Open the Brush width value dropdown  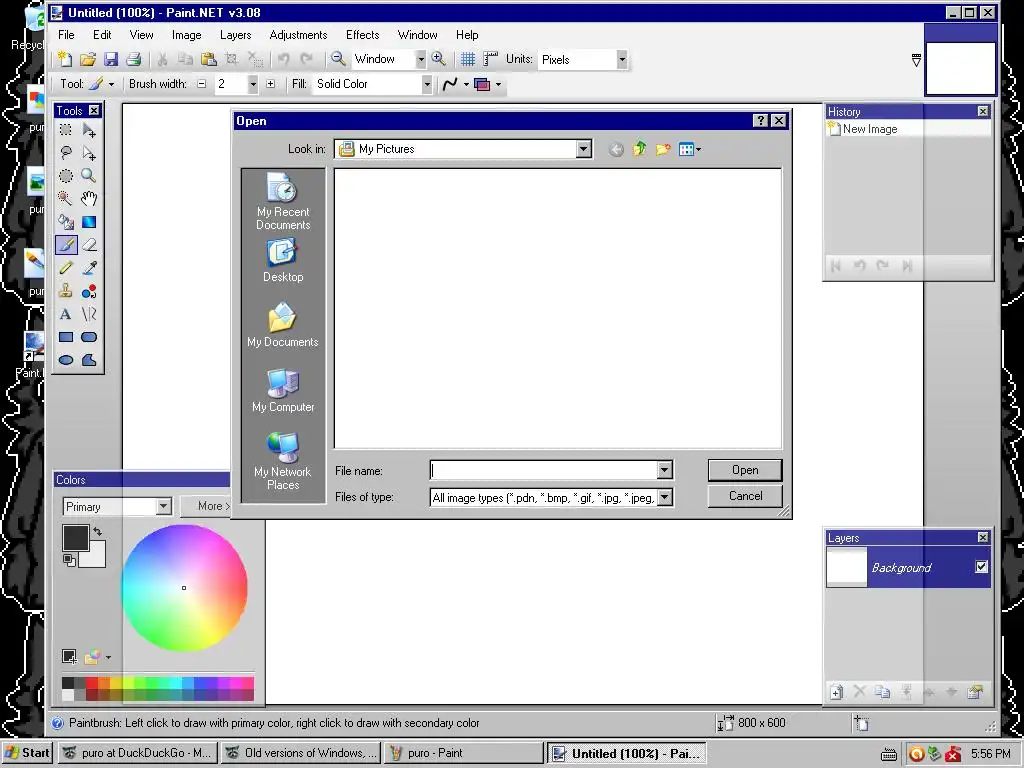tap(253, 84)
